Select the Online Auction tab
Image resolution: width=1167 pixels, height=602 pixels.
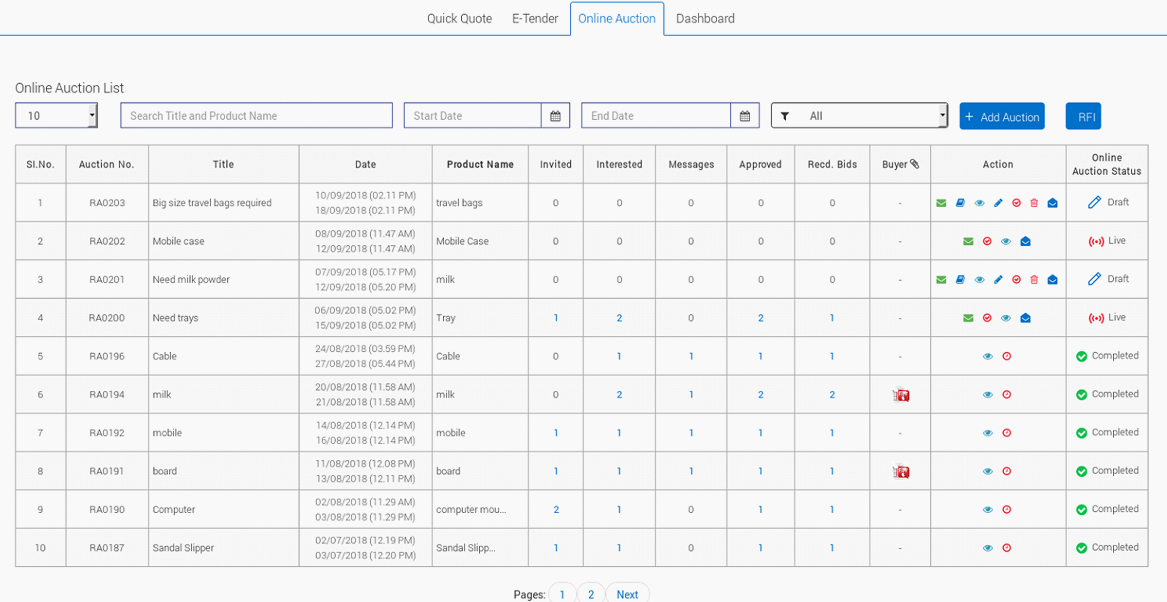tap(617, 19)
